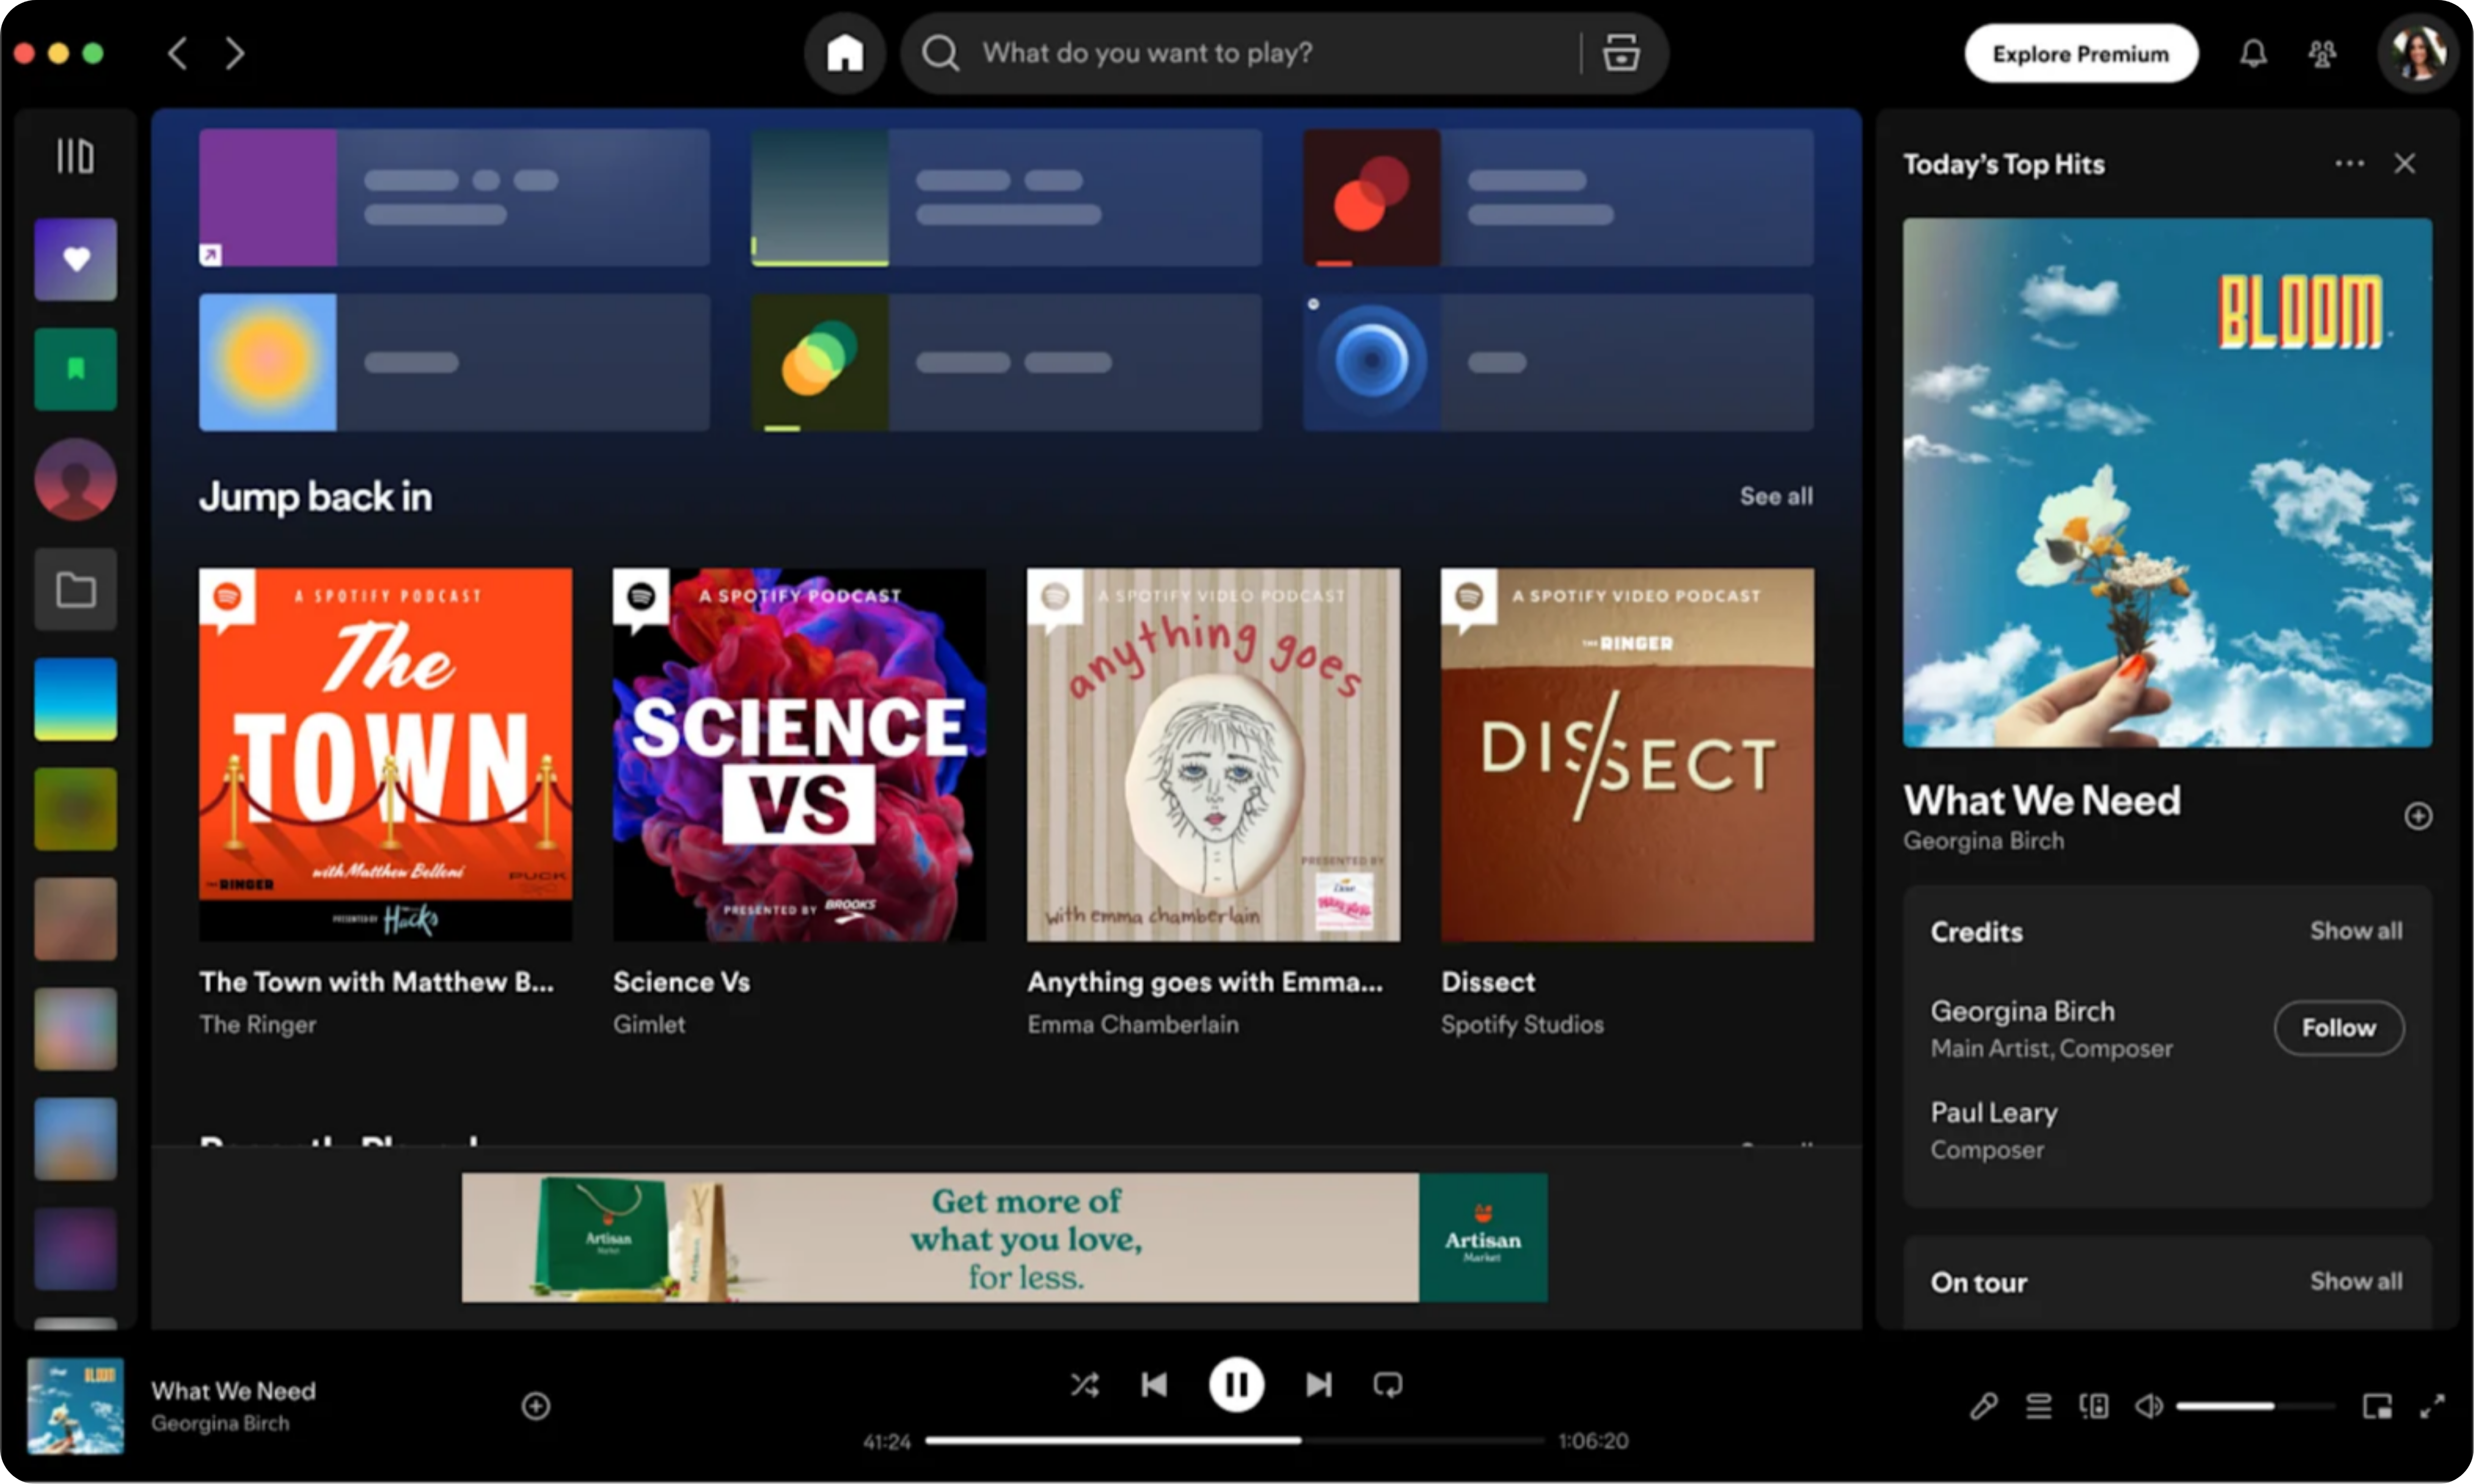The image size is (2474, 1484).
Task: Toggle shuffle playback
Action: click(1085, 1386)
